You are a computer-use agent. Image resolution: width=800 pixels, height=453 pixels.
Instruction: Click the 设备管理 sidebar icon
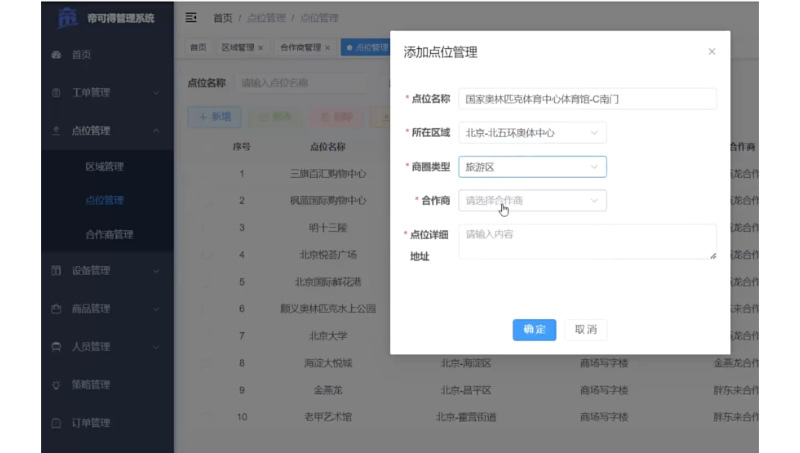tap(56, 270)
